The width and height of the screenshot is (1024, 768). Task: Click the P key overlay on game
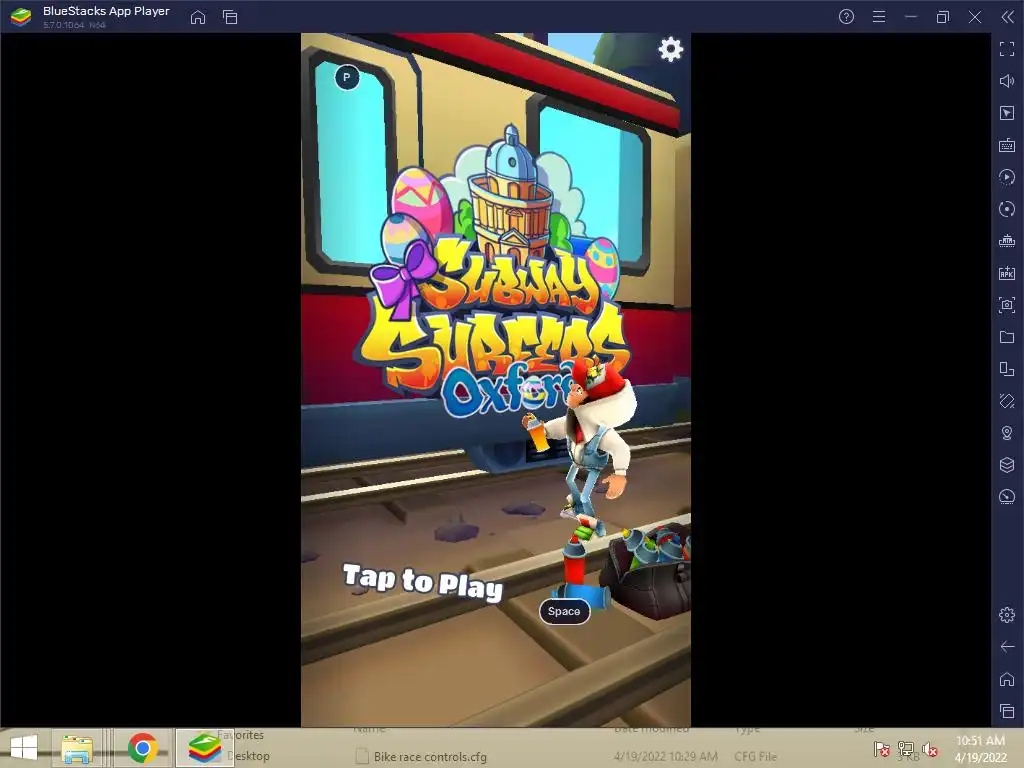[347, 78]
